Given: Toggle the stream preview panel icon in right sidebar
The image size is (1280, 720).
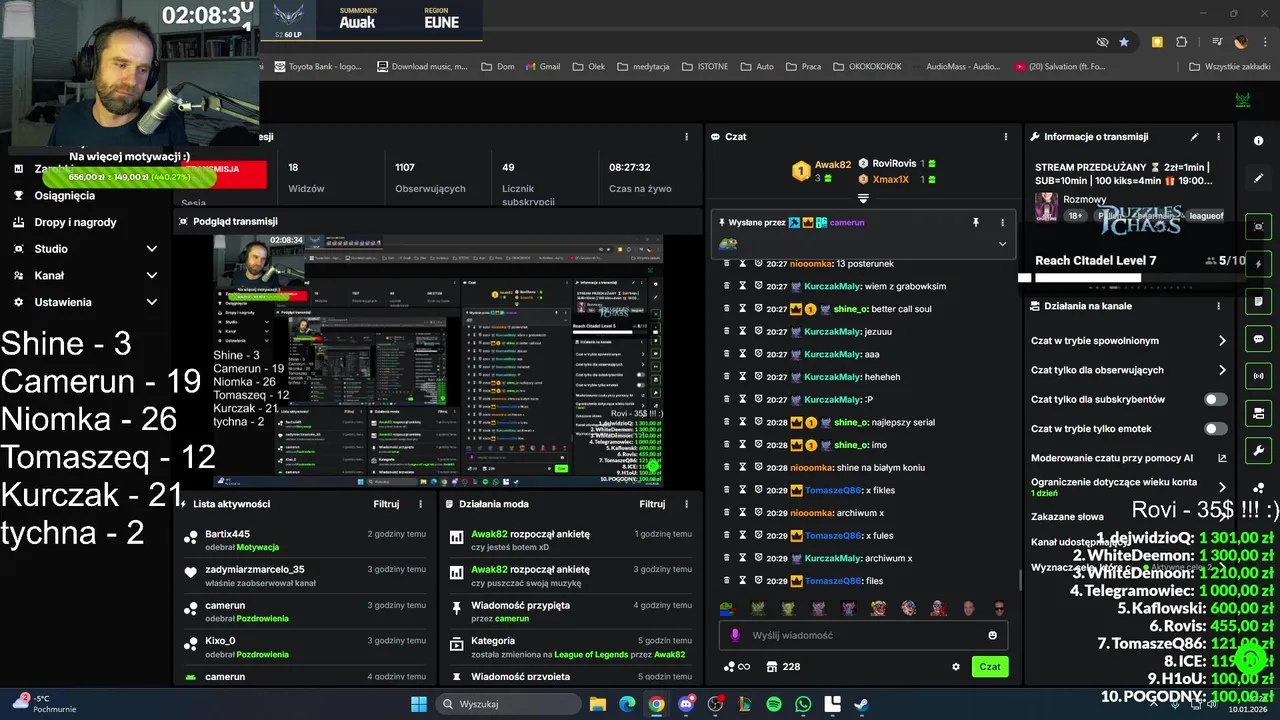Looking at the screenshot, I should 1258,227.
